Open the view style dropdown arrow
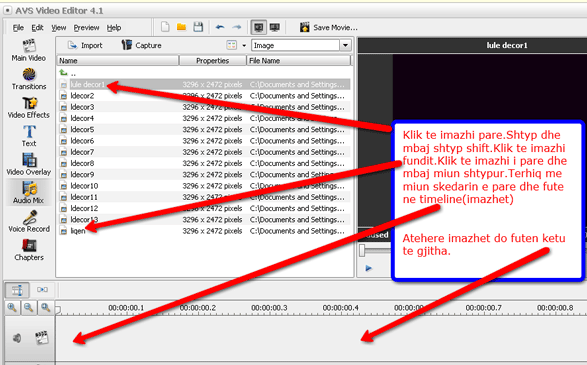587x365 pixels. click(244, 46)
